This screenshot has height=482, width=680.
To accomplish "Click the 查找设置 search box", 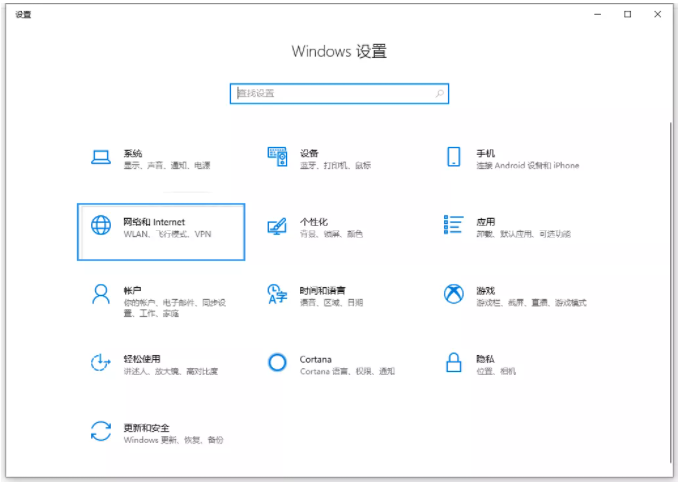I will (339, 93).
